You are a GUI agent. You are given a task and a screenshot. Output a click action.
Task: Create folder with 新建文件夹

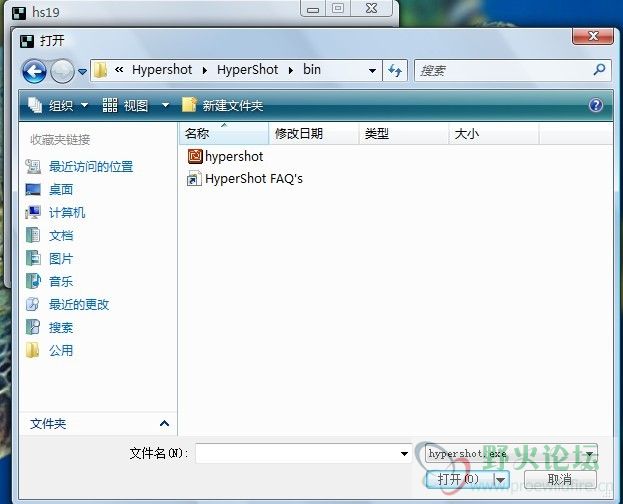222,106
